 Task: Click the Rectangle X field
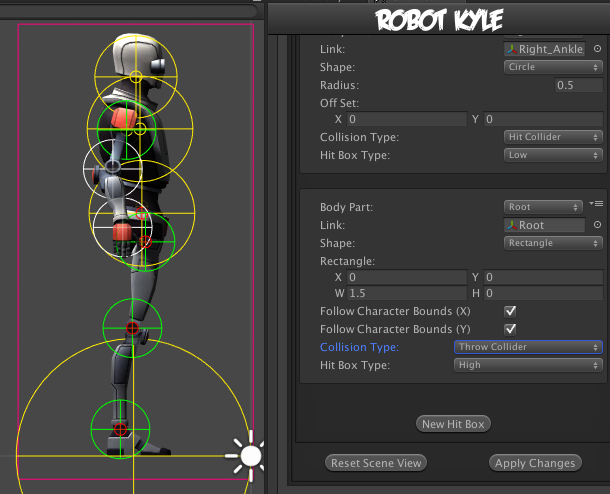point(407,277)
